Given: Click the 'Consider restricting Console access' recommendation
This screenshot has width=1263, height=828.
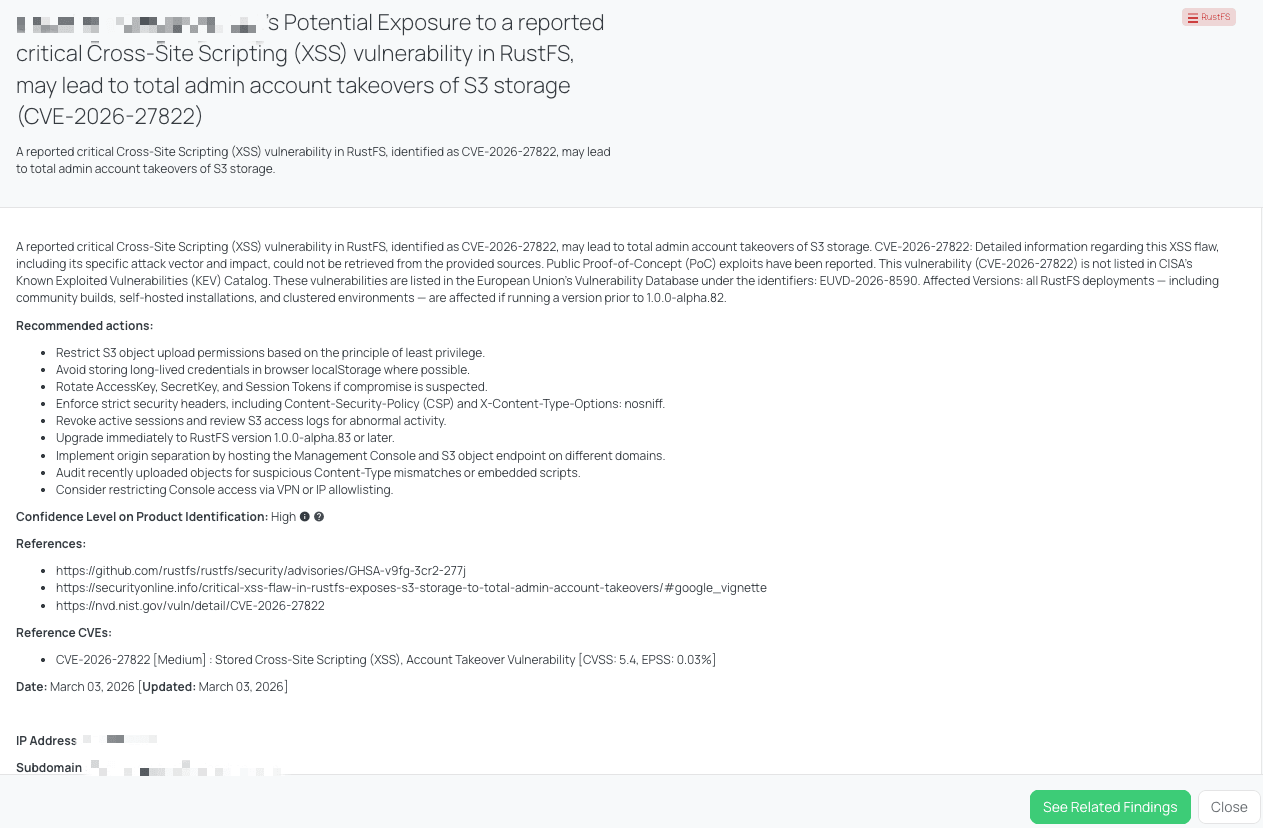Looking at the screenshot, I should [225, 490].
